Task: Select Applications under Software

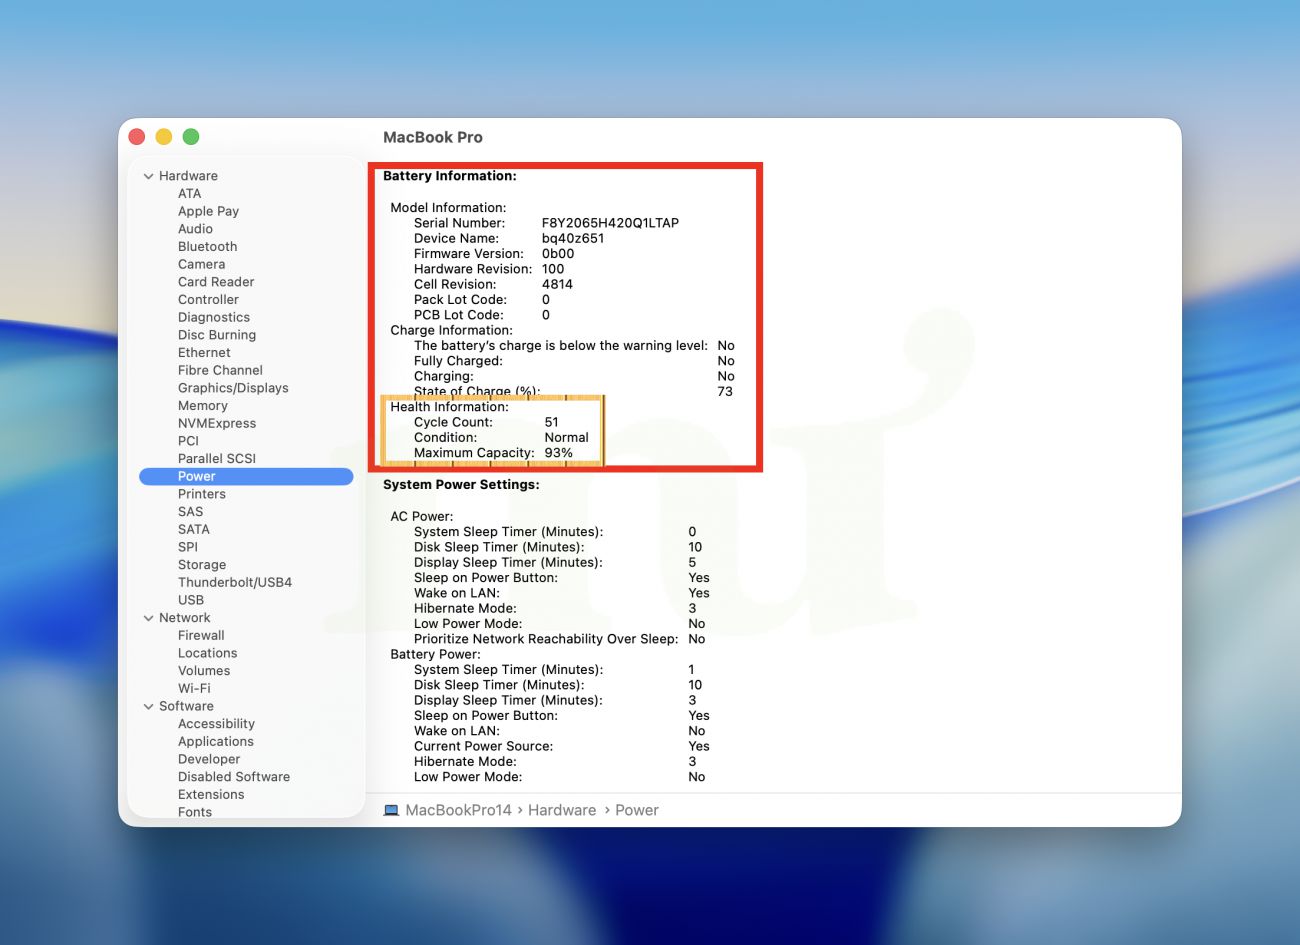Action: click(x=216, y=742)
